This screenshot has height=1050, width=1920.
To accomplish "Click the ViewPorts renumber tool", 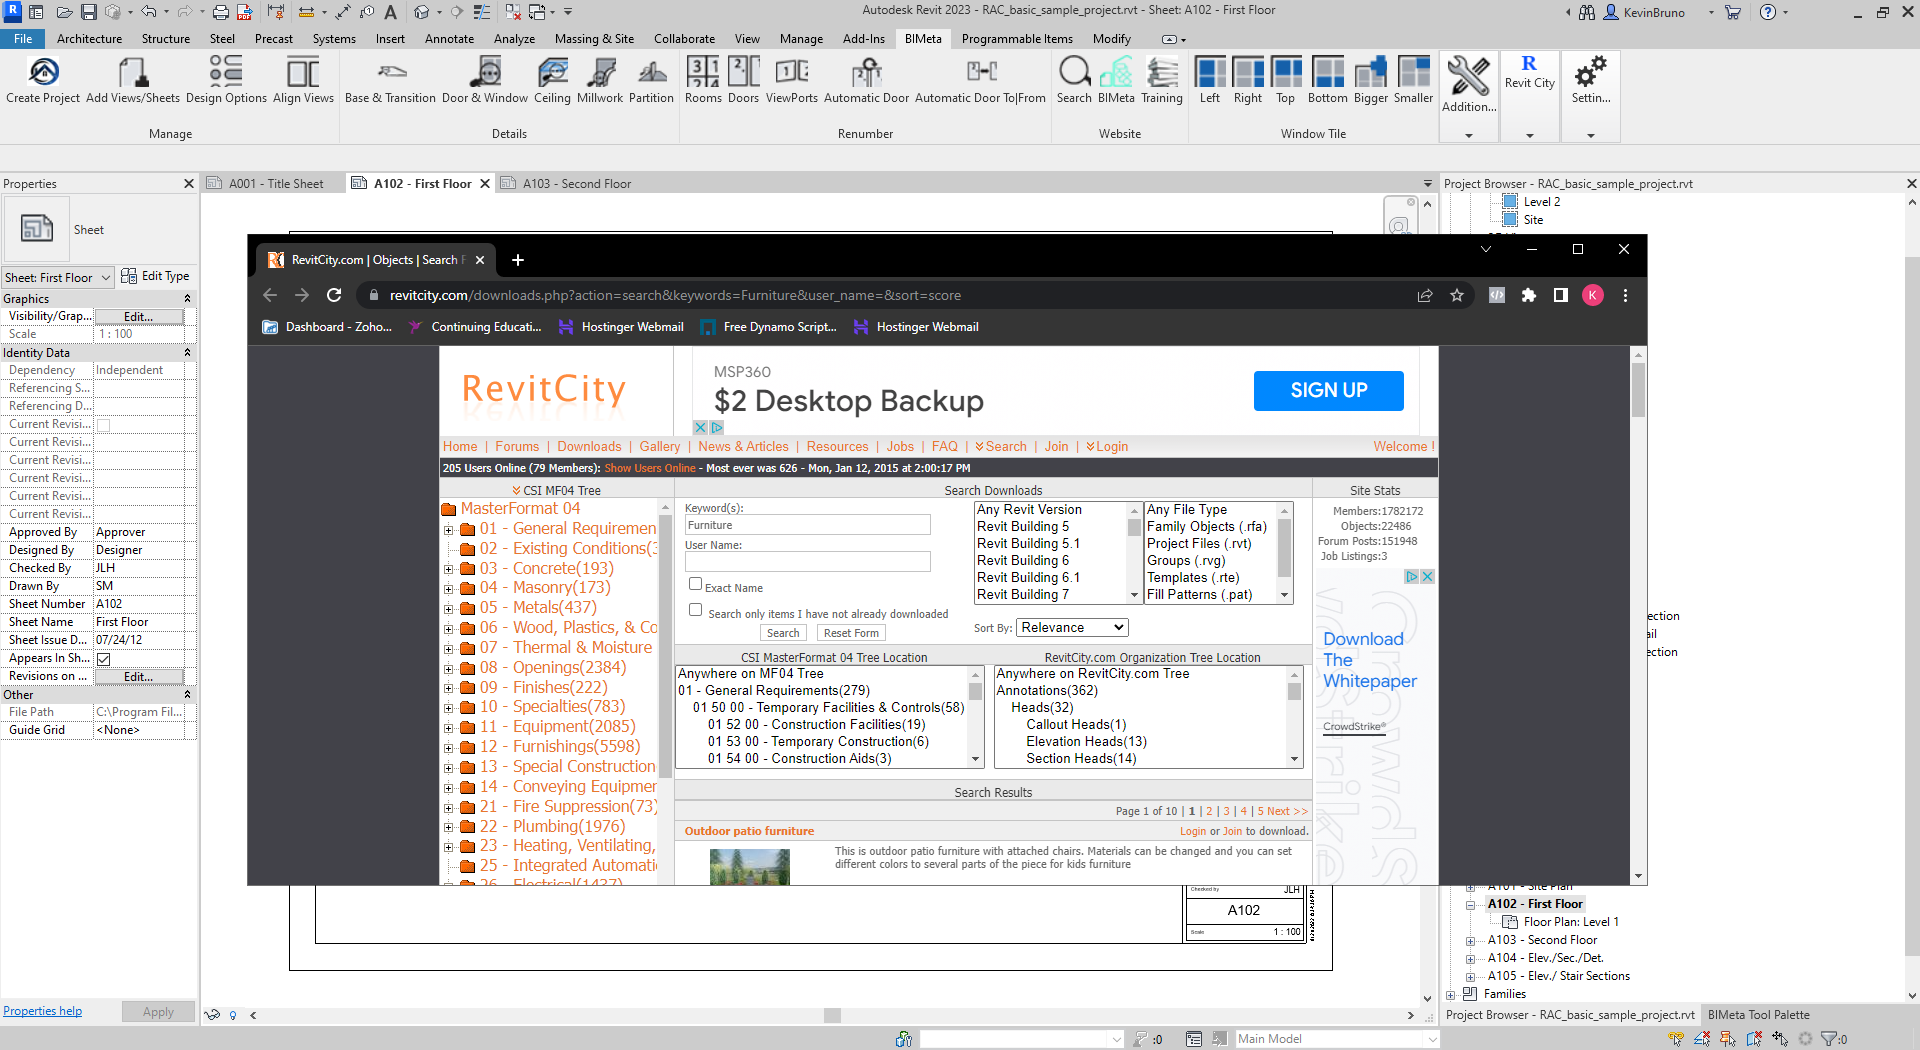I will click(792, 80).
